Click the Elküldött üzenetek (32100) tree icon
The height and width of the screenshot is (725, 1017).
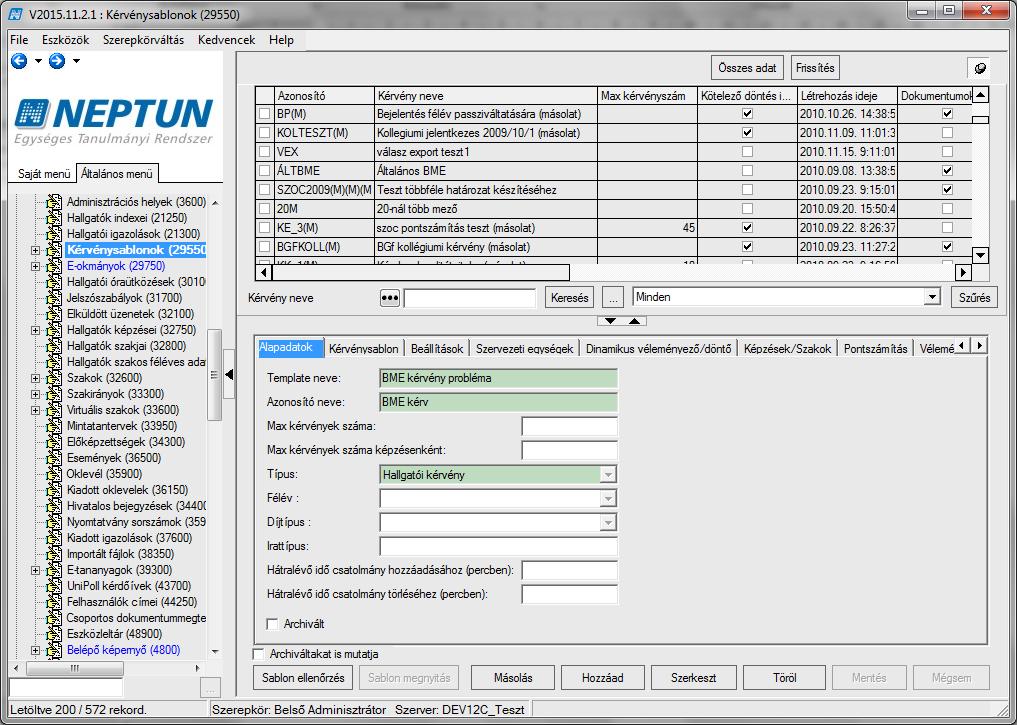55,314
